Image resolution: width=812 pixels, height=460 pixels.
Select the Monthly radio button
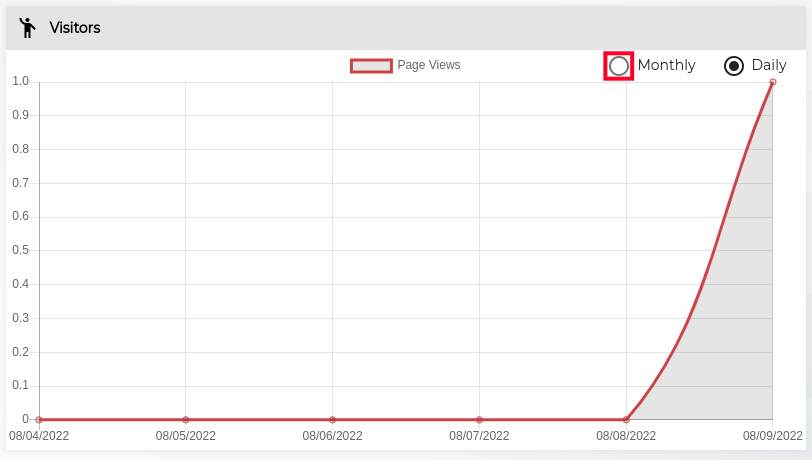619,66
